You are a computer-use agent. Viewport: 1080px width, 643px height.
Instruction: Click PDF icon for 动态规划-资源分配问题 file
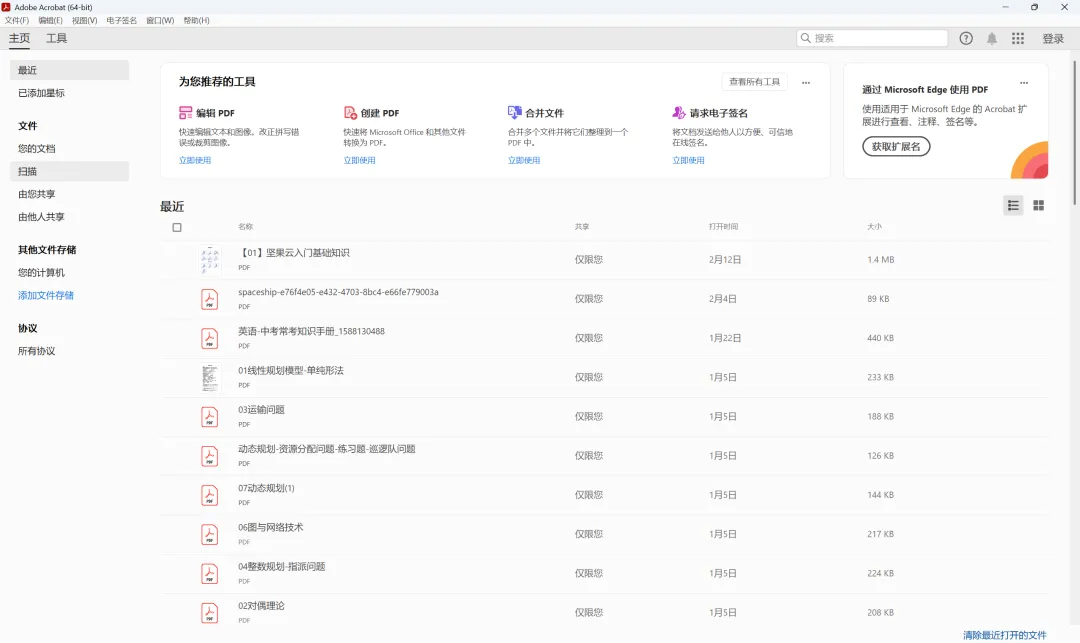pyautogui.click(x=209, y=456)
